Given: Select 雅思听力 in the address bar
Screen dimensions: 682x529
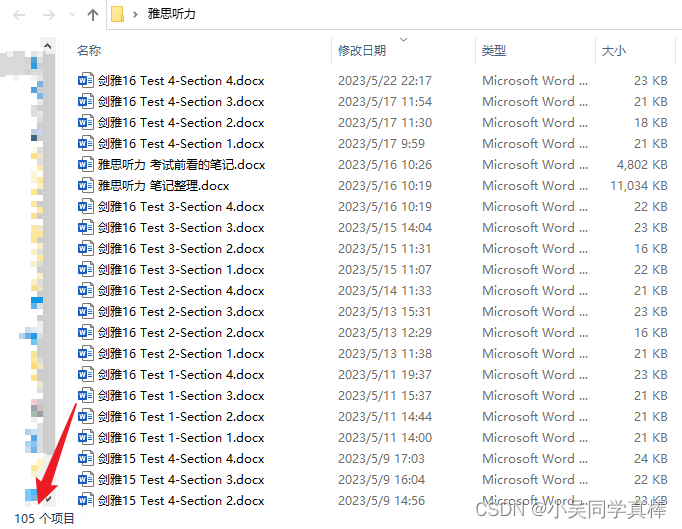Looking at the screenshot, I should [x=171, y=14].
